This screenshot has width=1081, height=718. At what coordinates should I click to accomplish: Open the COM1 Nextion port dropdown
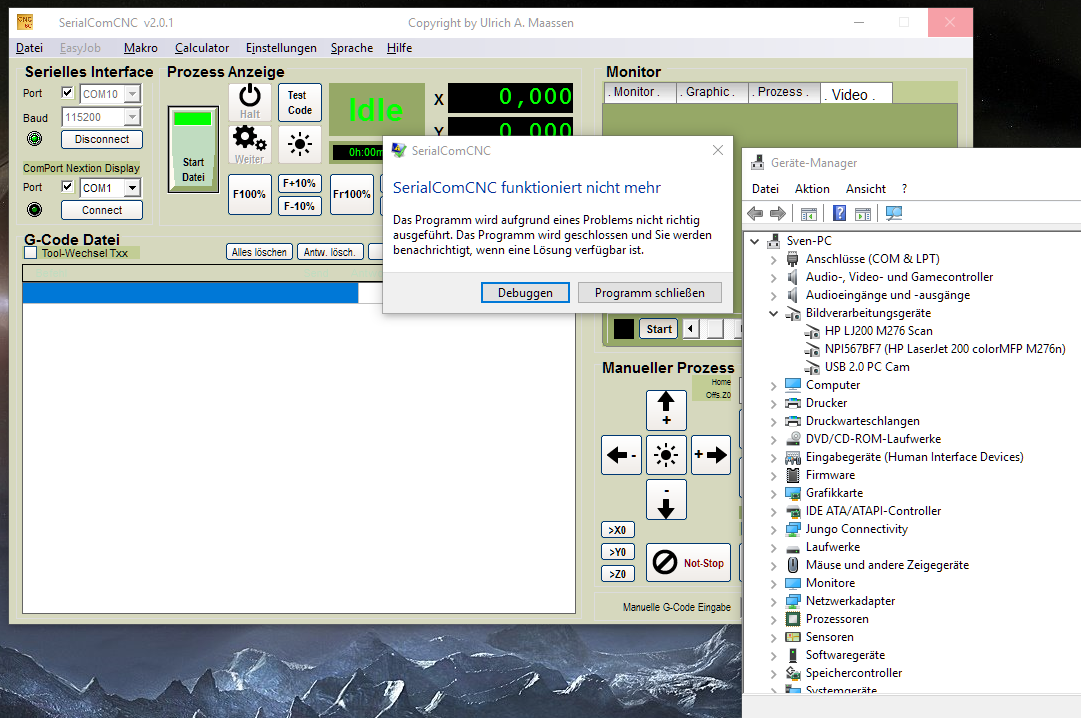[x=132, y=188]
